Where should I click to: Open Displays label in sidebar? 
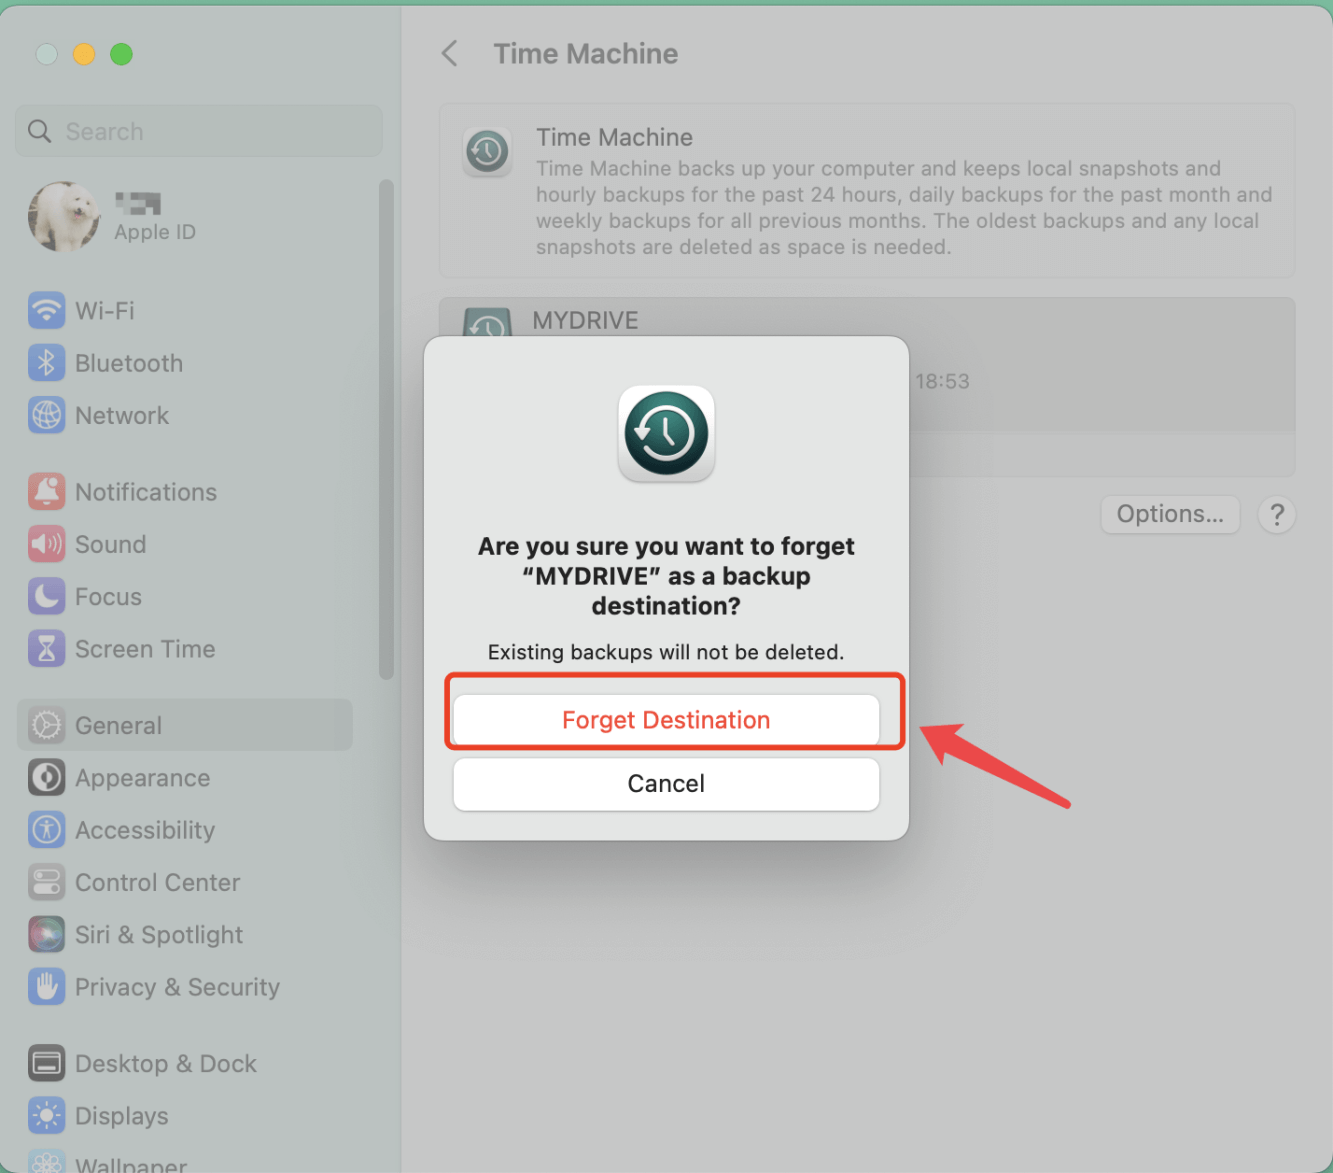coord(122,1116)
